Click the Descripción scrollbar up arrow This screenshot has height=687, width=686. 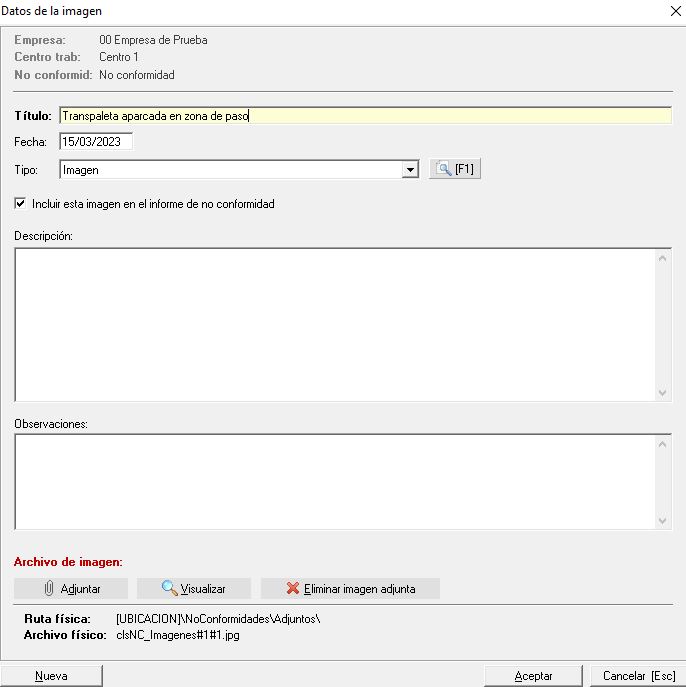[662, 259]
